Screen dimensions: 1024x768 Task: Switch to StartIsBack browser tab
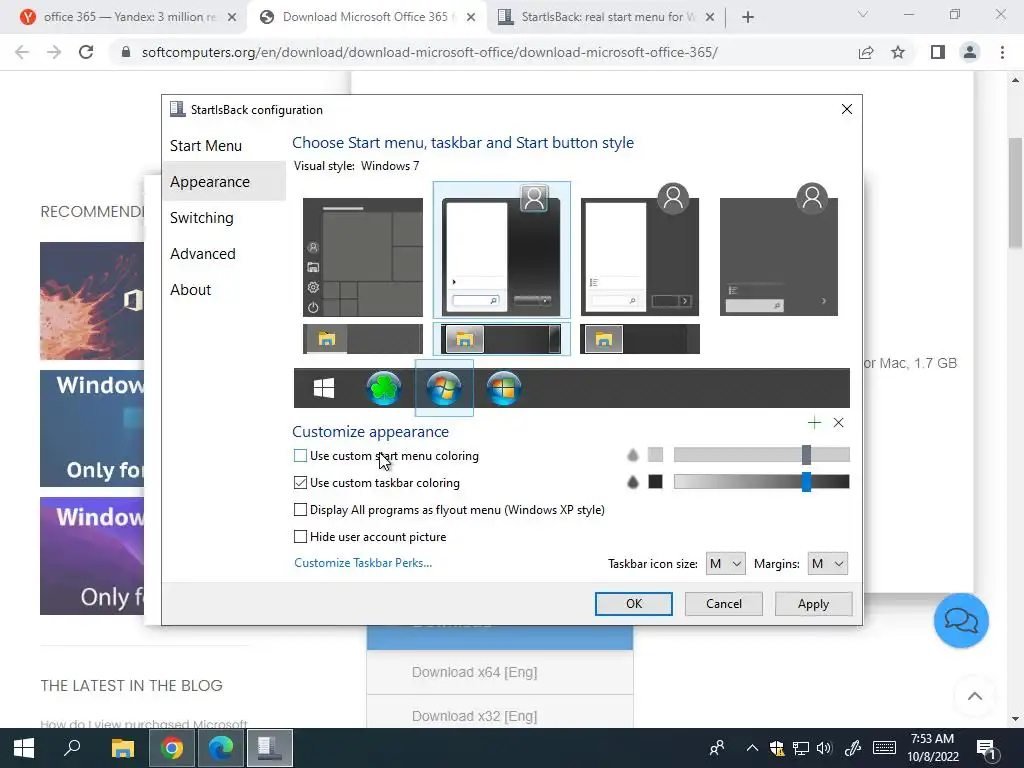[601, 18]
